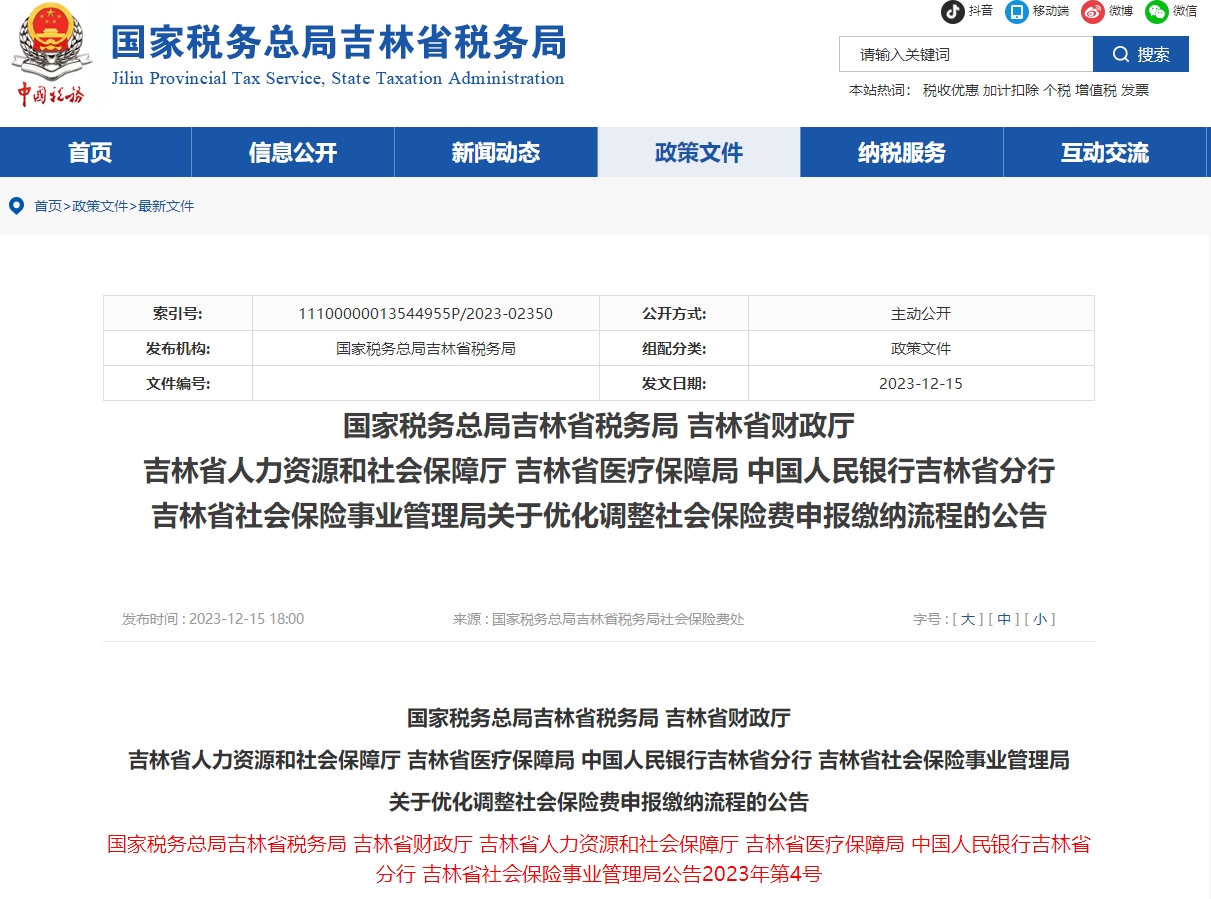
Task: Go to 政策文件 in the breadcrumb
Action: tap(100, 206)
